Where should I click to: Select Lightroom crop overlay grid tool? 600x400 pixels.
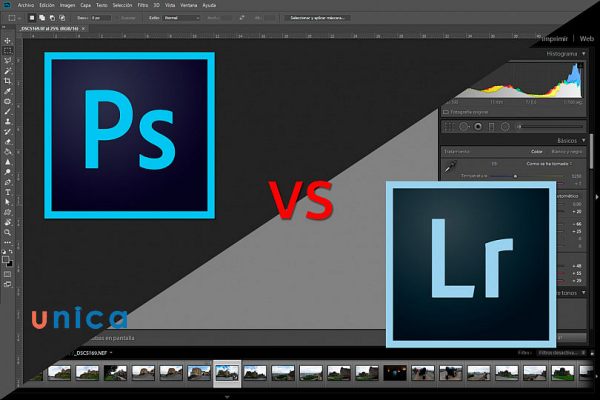(450, 126)
